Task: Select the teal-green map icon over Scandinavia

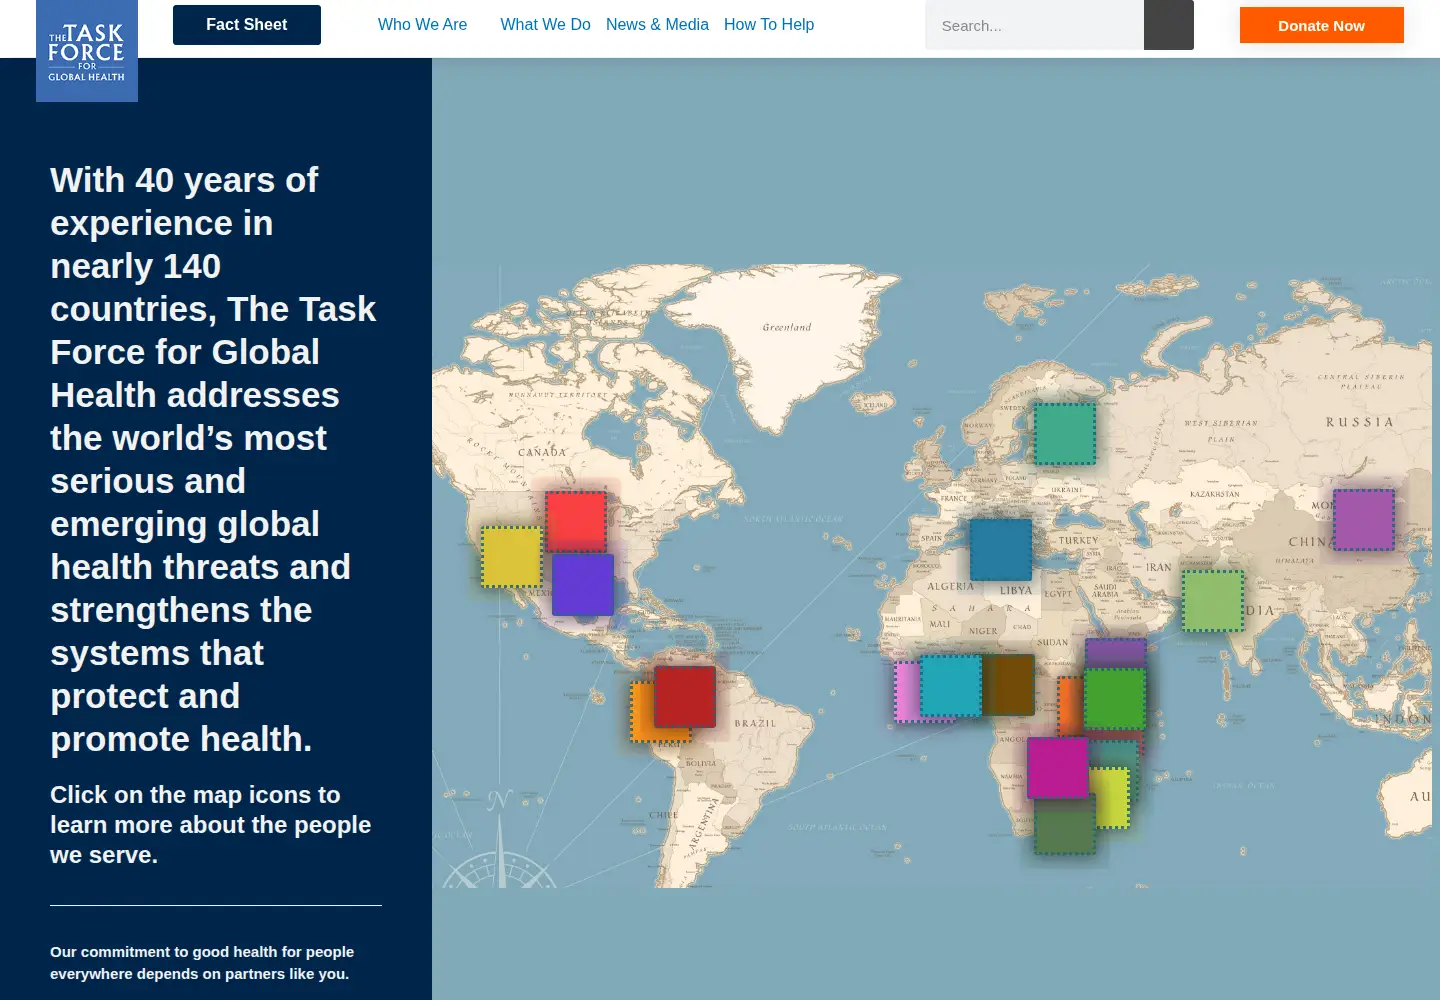Action: tap(1065, 434)
